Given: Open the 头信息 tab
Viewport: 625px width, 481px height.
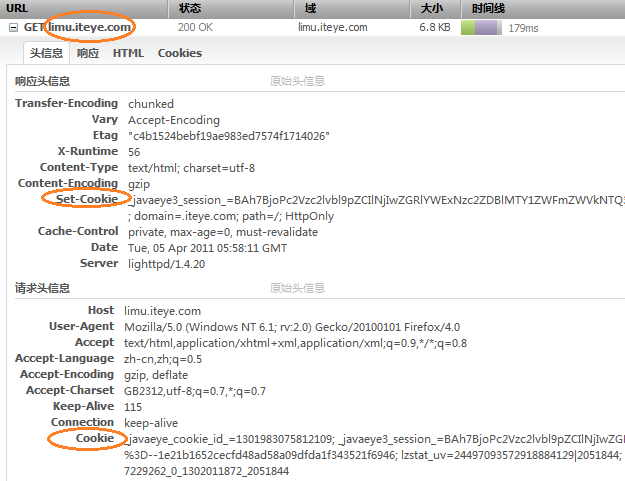Looking at the screenshot, I should tap(46, 53).
